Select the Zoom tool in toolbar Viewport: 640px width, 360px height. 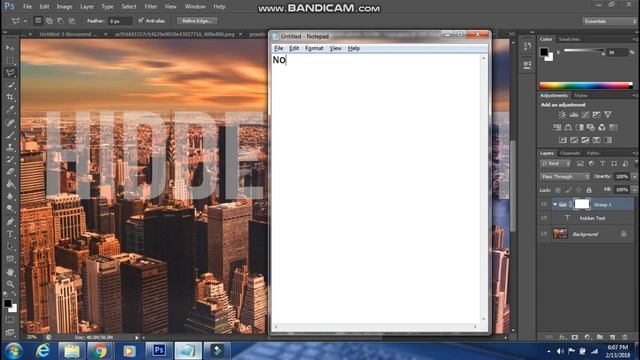point(10,284)
